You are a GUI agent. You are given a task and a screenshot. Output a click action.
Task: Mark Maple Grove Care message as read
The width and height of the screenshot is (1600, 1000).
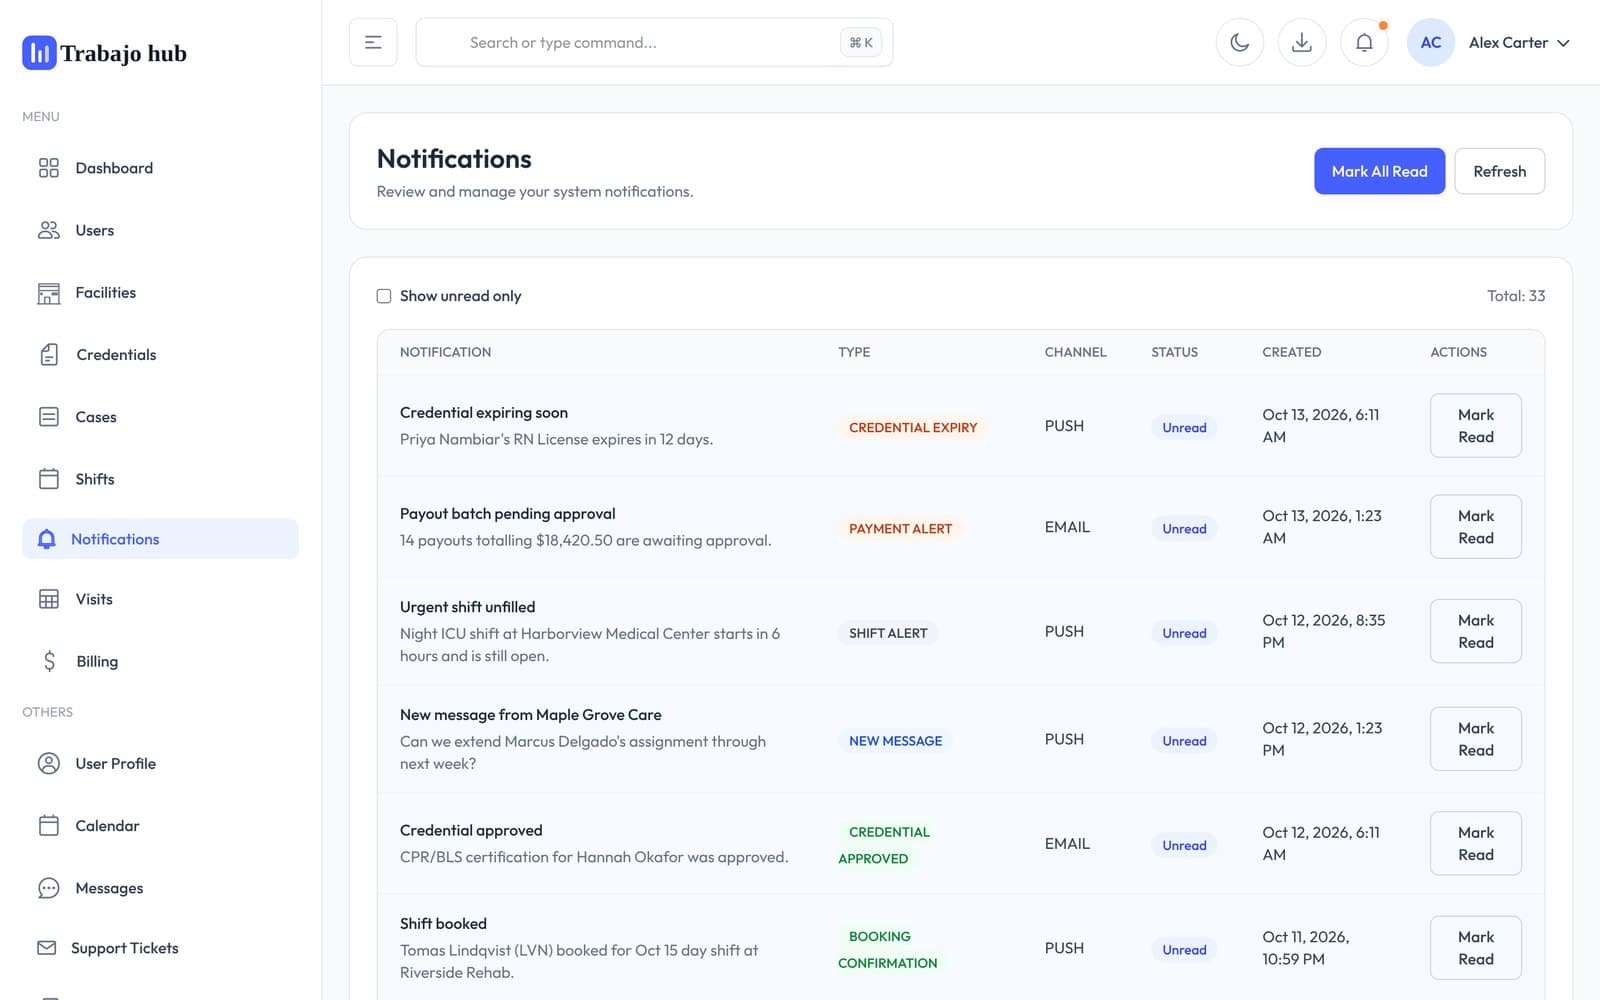coord(1475,739)
